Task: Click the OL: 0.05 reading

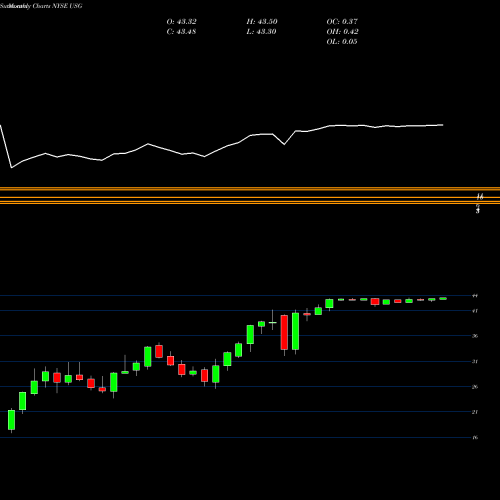Action: pos(342,42)
